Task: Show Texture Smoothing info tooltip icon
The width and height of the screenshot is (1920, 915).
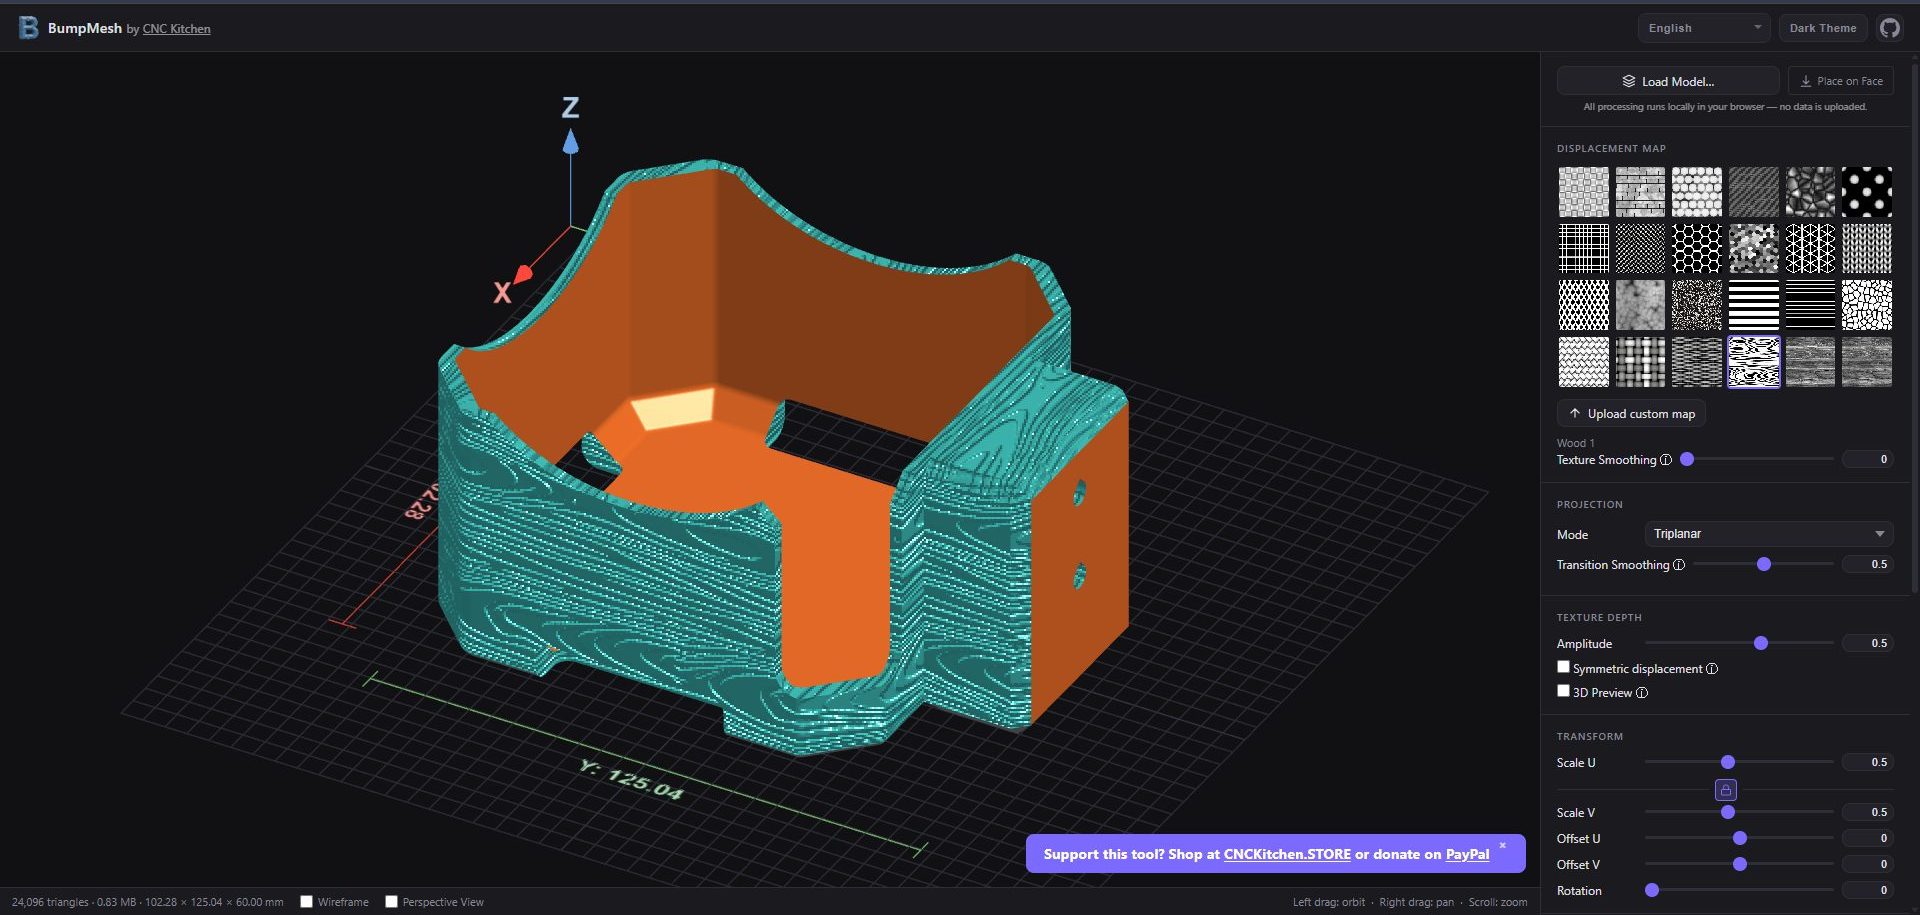Action: pos(1666,460)
